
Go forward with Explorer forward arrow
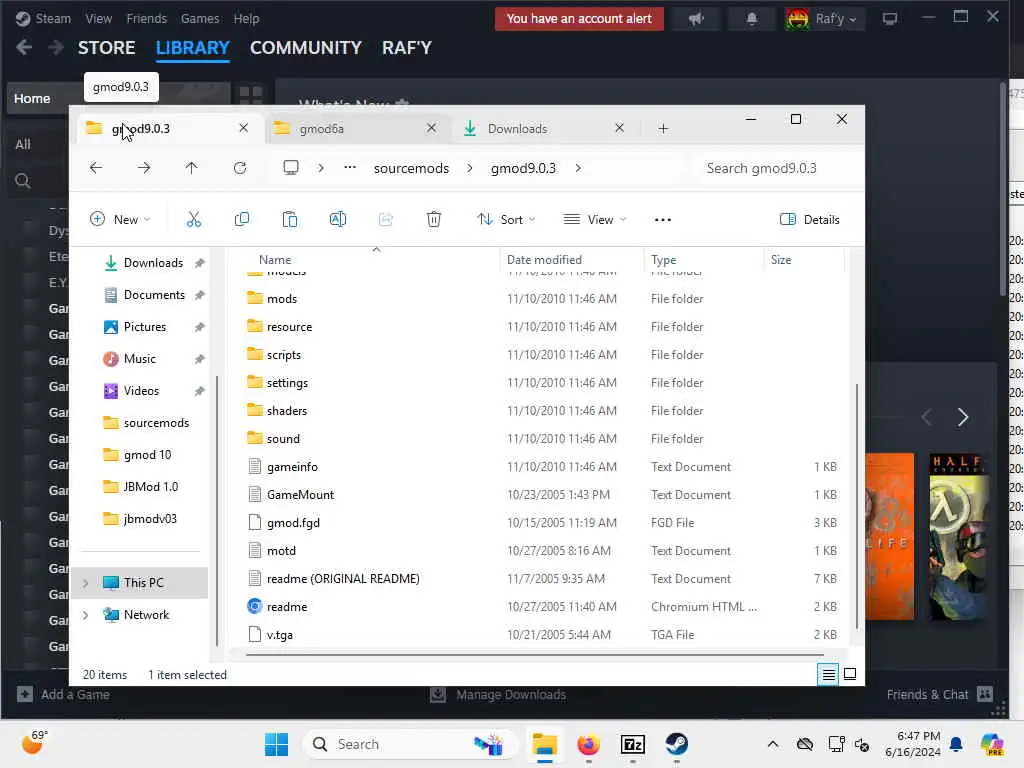point(144,168)
